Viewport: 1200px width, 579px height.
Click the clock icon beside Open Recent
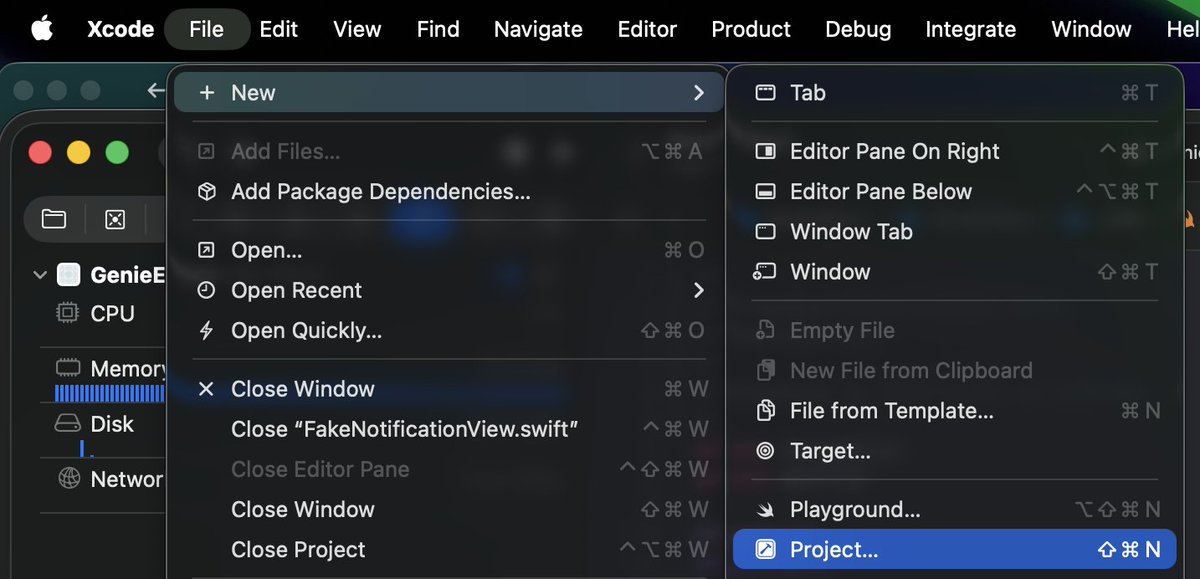point(206,290)
